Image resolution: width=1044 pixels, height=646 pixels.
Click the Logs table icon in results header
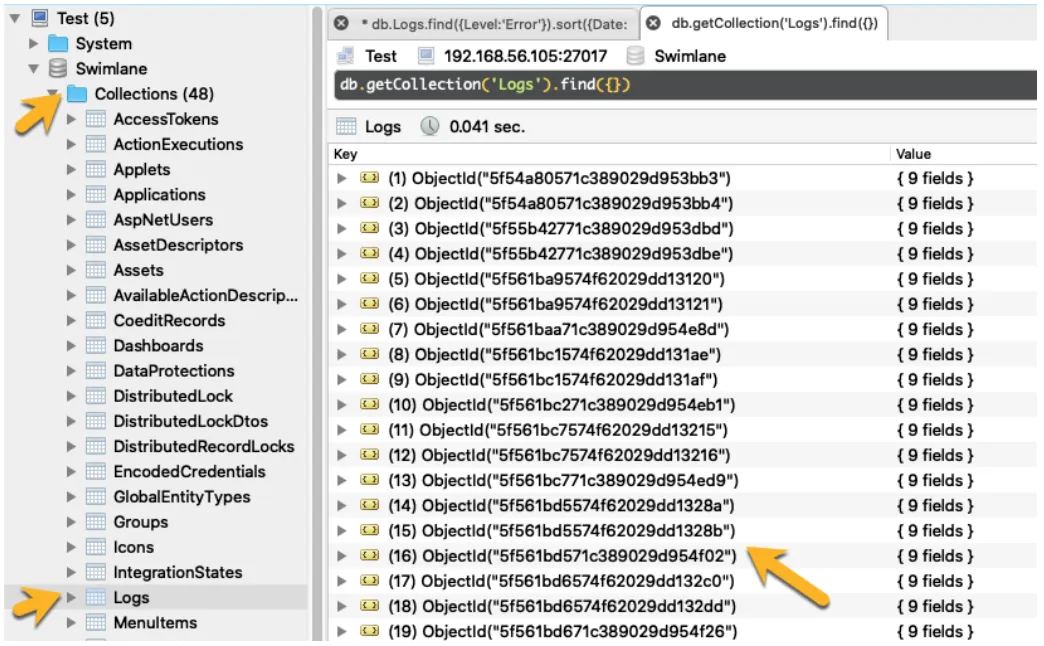point(346,127)
